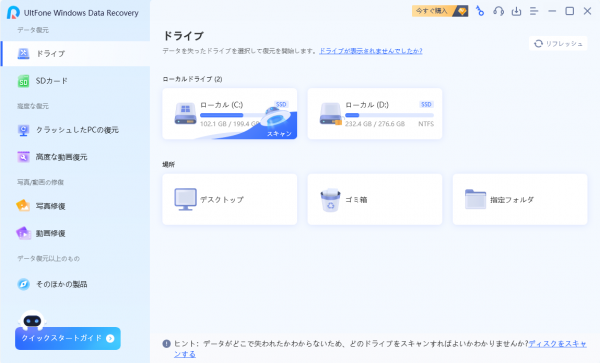Click the green SD card icon
Viewport: 600px width, 363px height.
[23, 81]
